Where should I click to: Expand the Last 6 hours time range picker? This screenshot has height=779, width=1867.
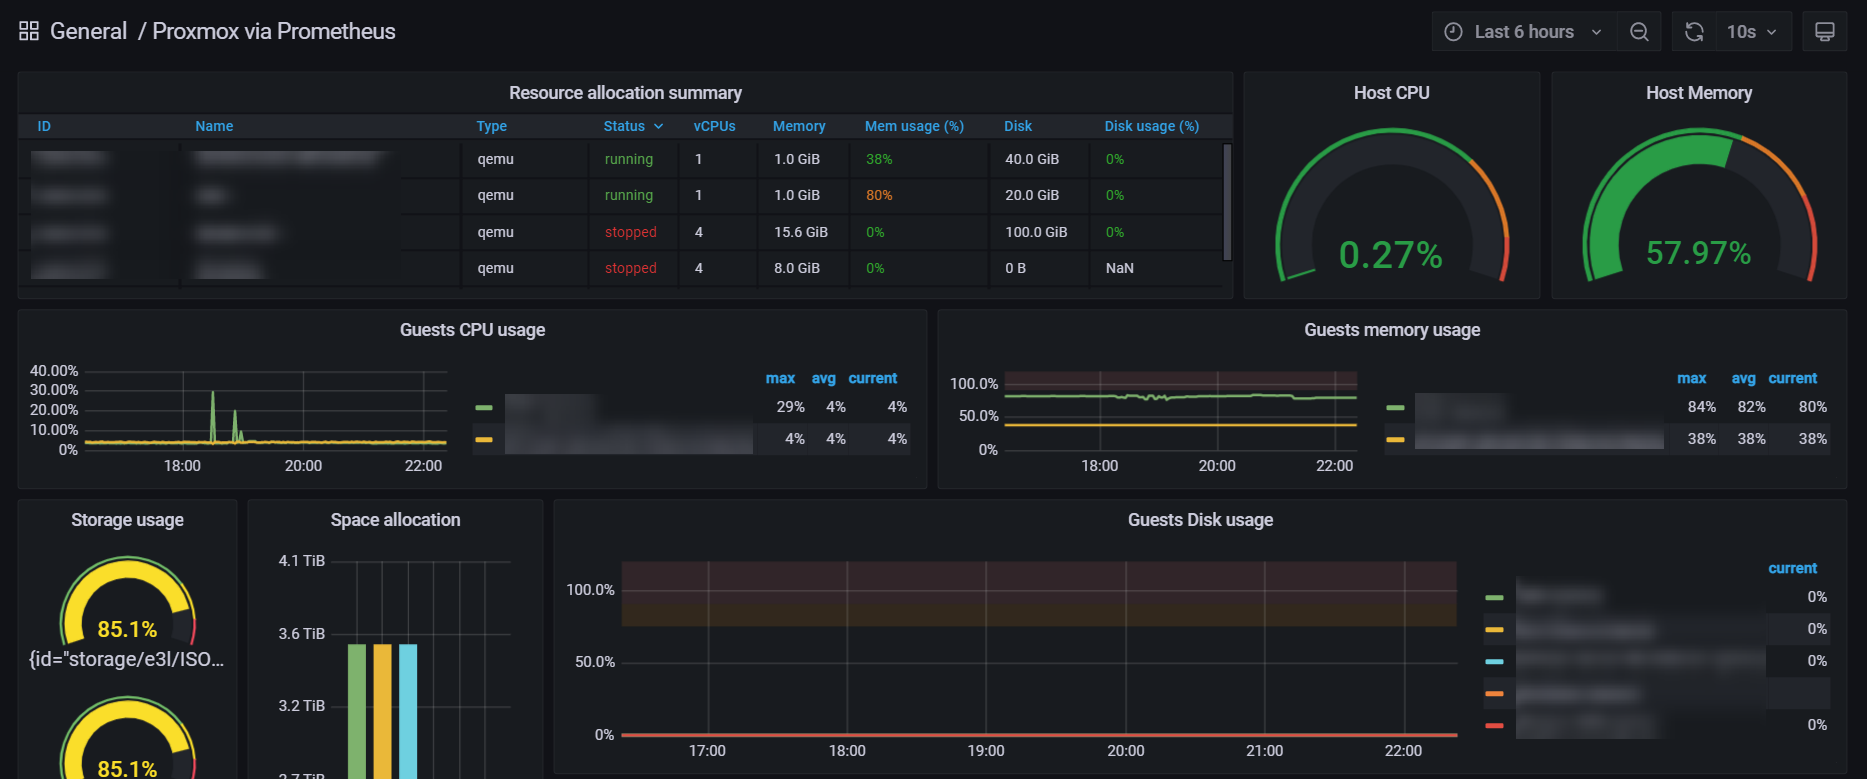tap(1524, 32)
